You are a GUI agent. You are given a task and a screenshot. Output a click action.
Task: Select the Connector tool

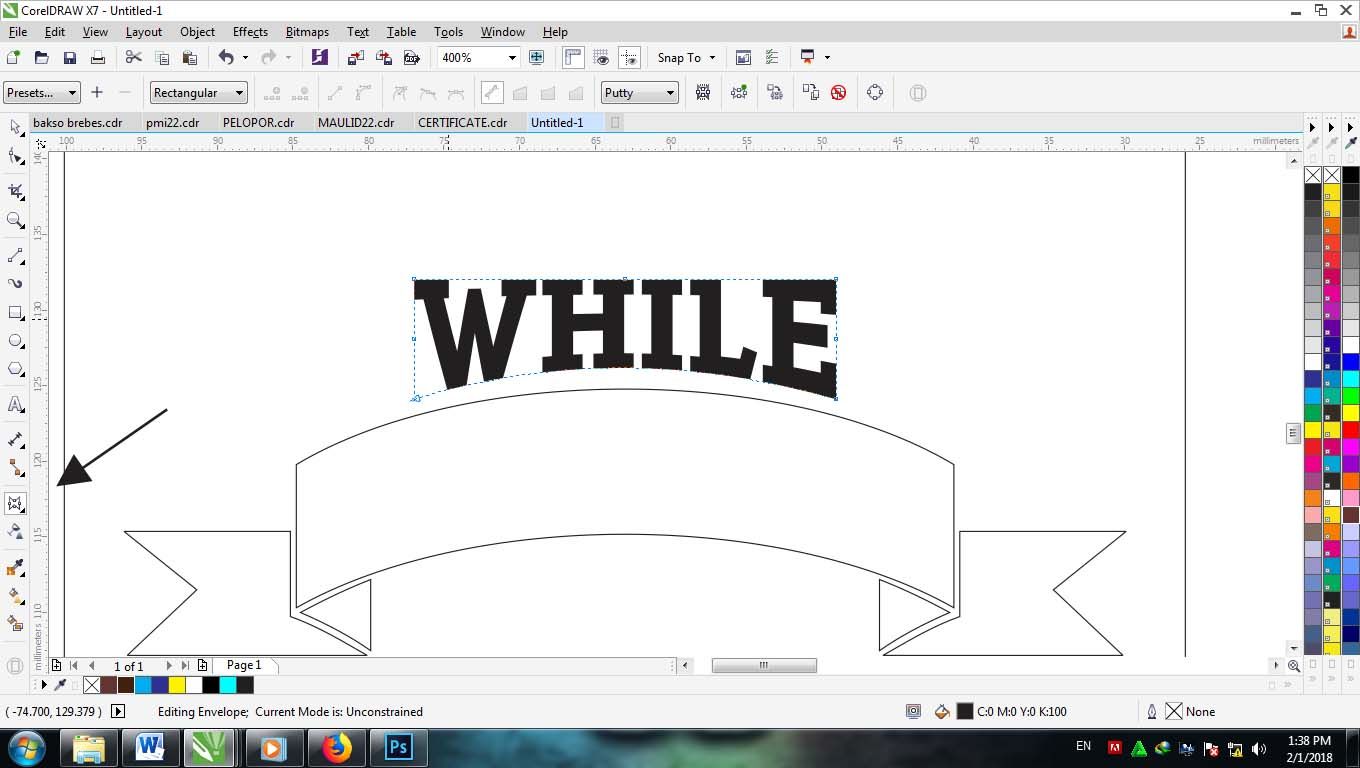point(15,468)
